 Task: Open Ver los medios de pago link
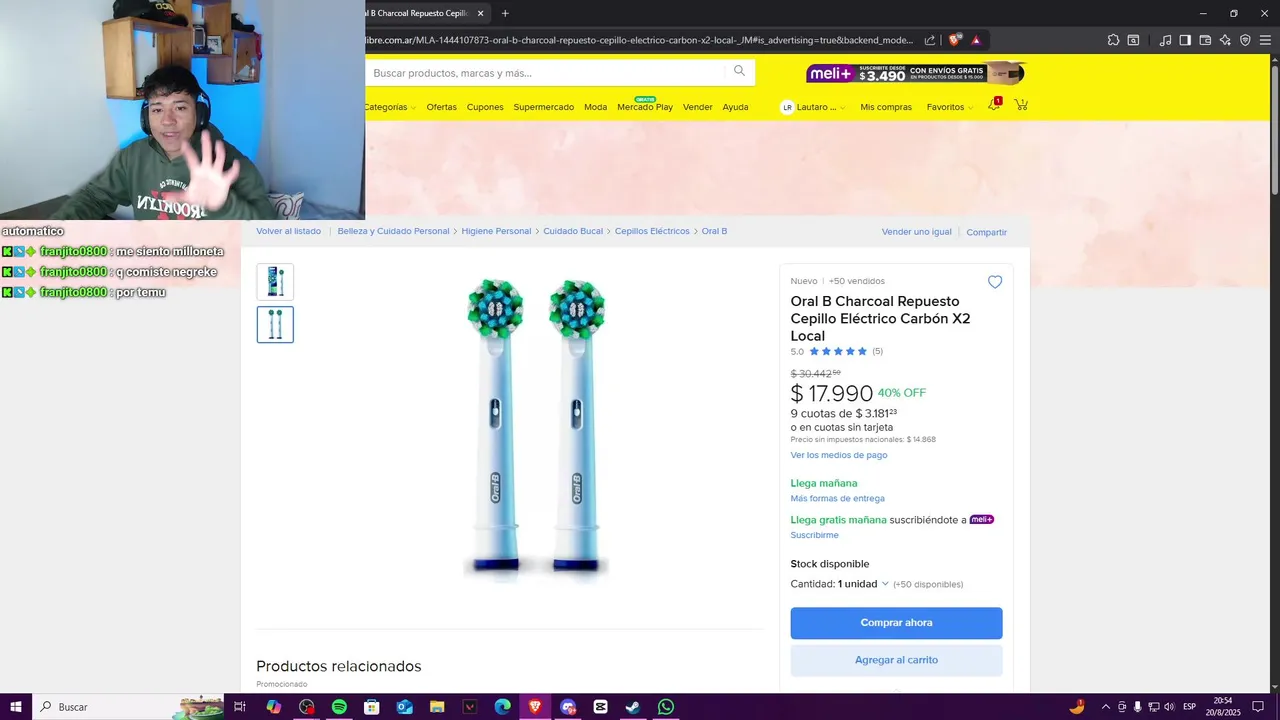pyautogui.click(x=839, y=455)
